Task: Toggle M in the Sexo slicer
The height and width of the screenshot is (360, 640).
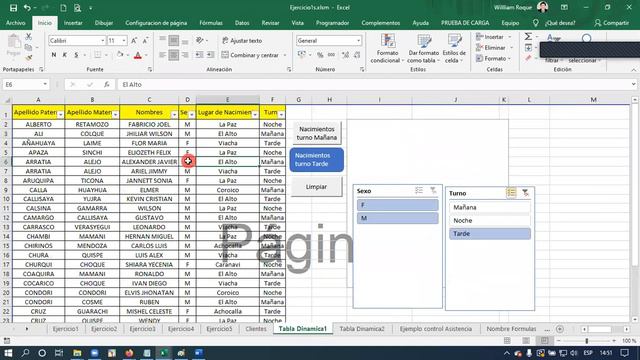Action: pos(398,218)
